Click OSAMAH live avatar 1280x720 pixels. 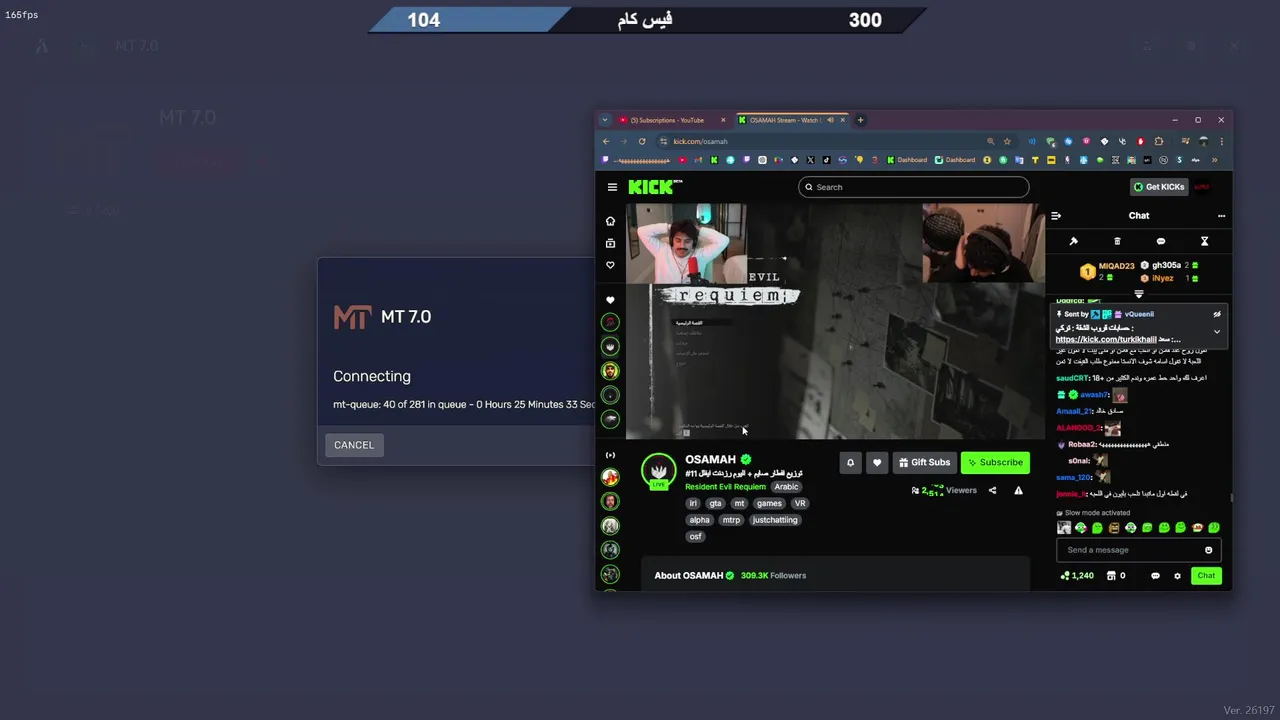coord(658,471)
